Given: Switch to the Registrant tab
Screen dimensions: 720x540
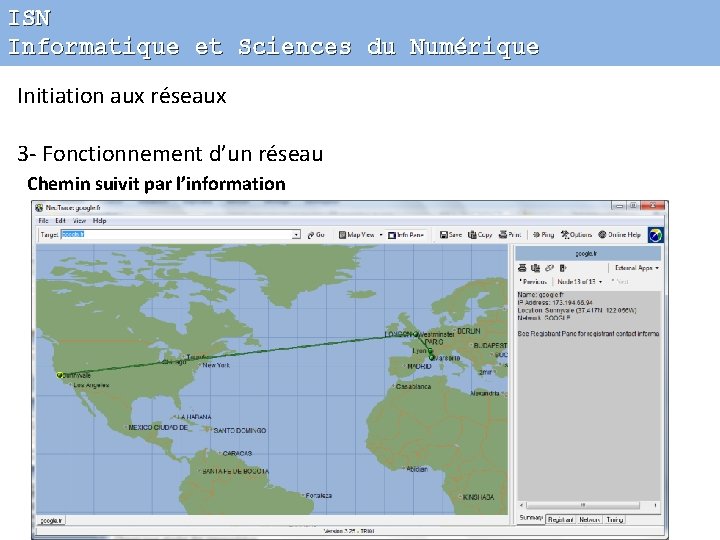Looking at the screenshot, I should 560,519.
